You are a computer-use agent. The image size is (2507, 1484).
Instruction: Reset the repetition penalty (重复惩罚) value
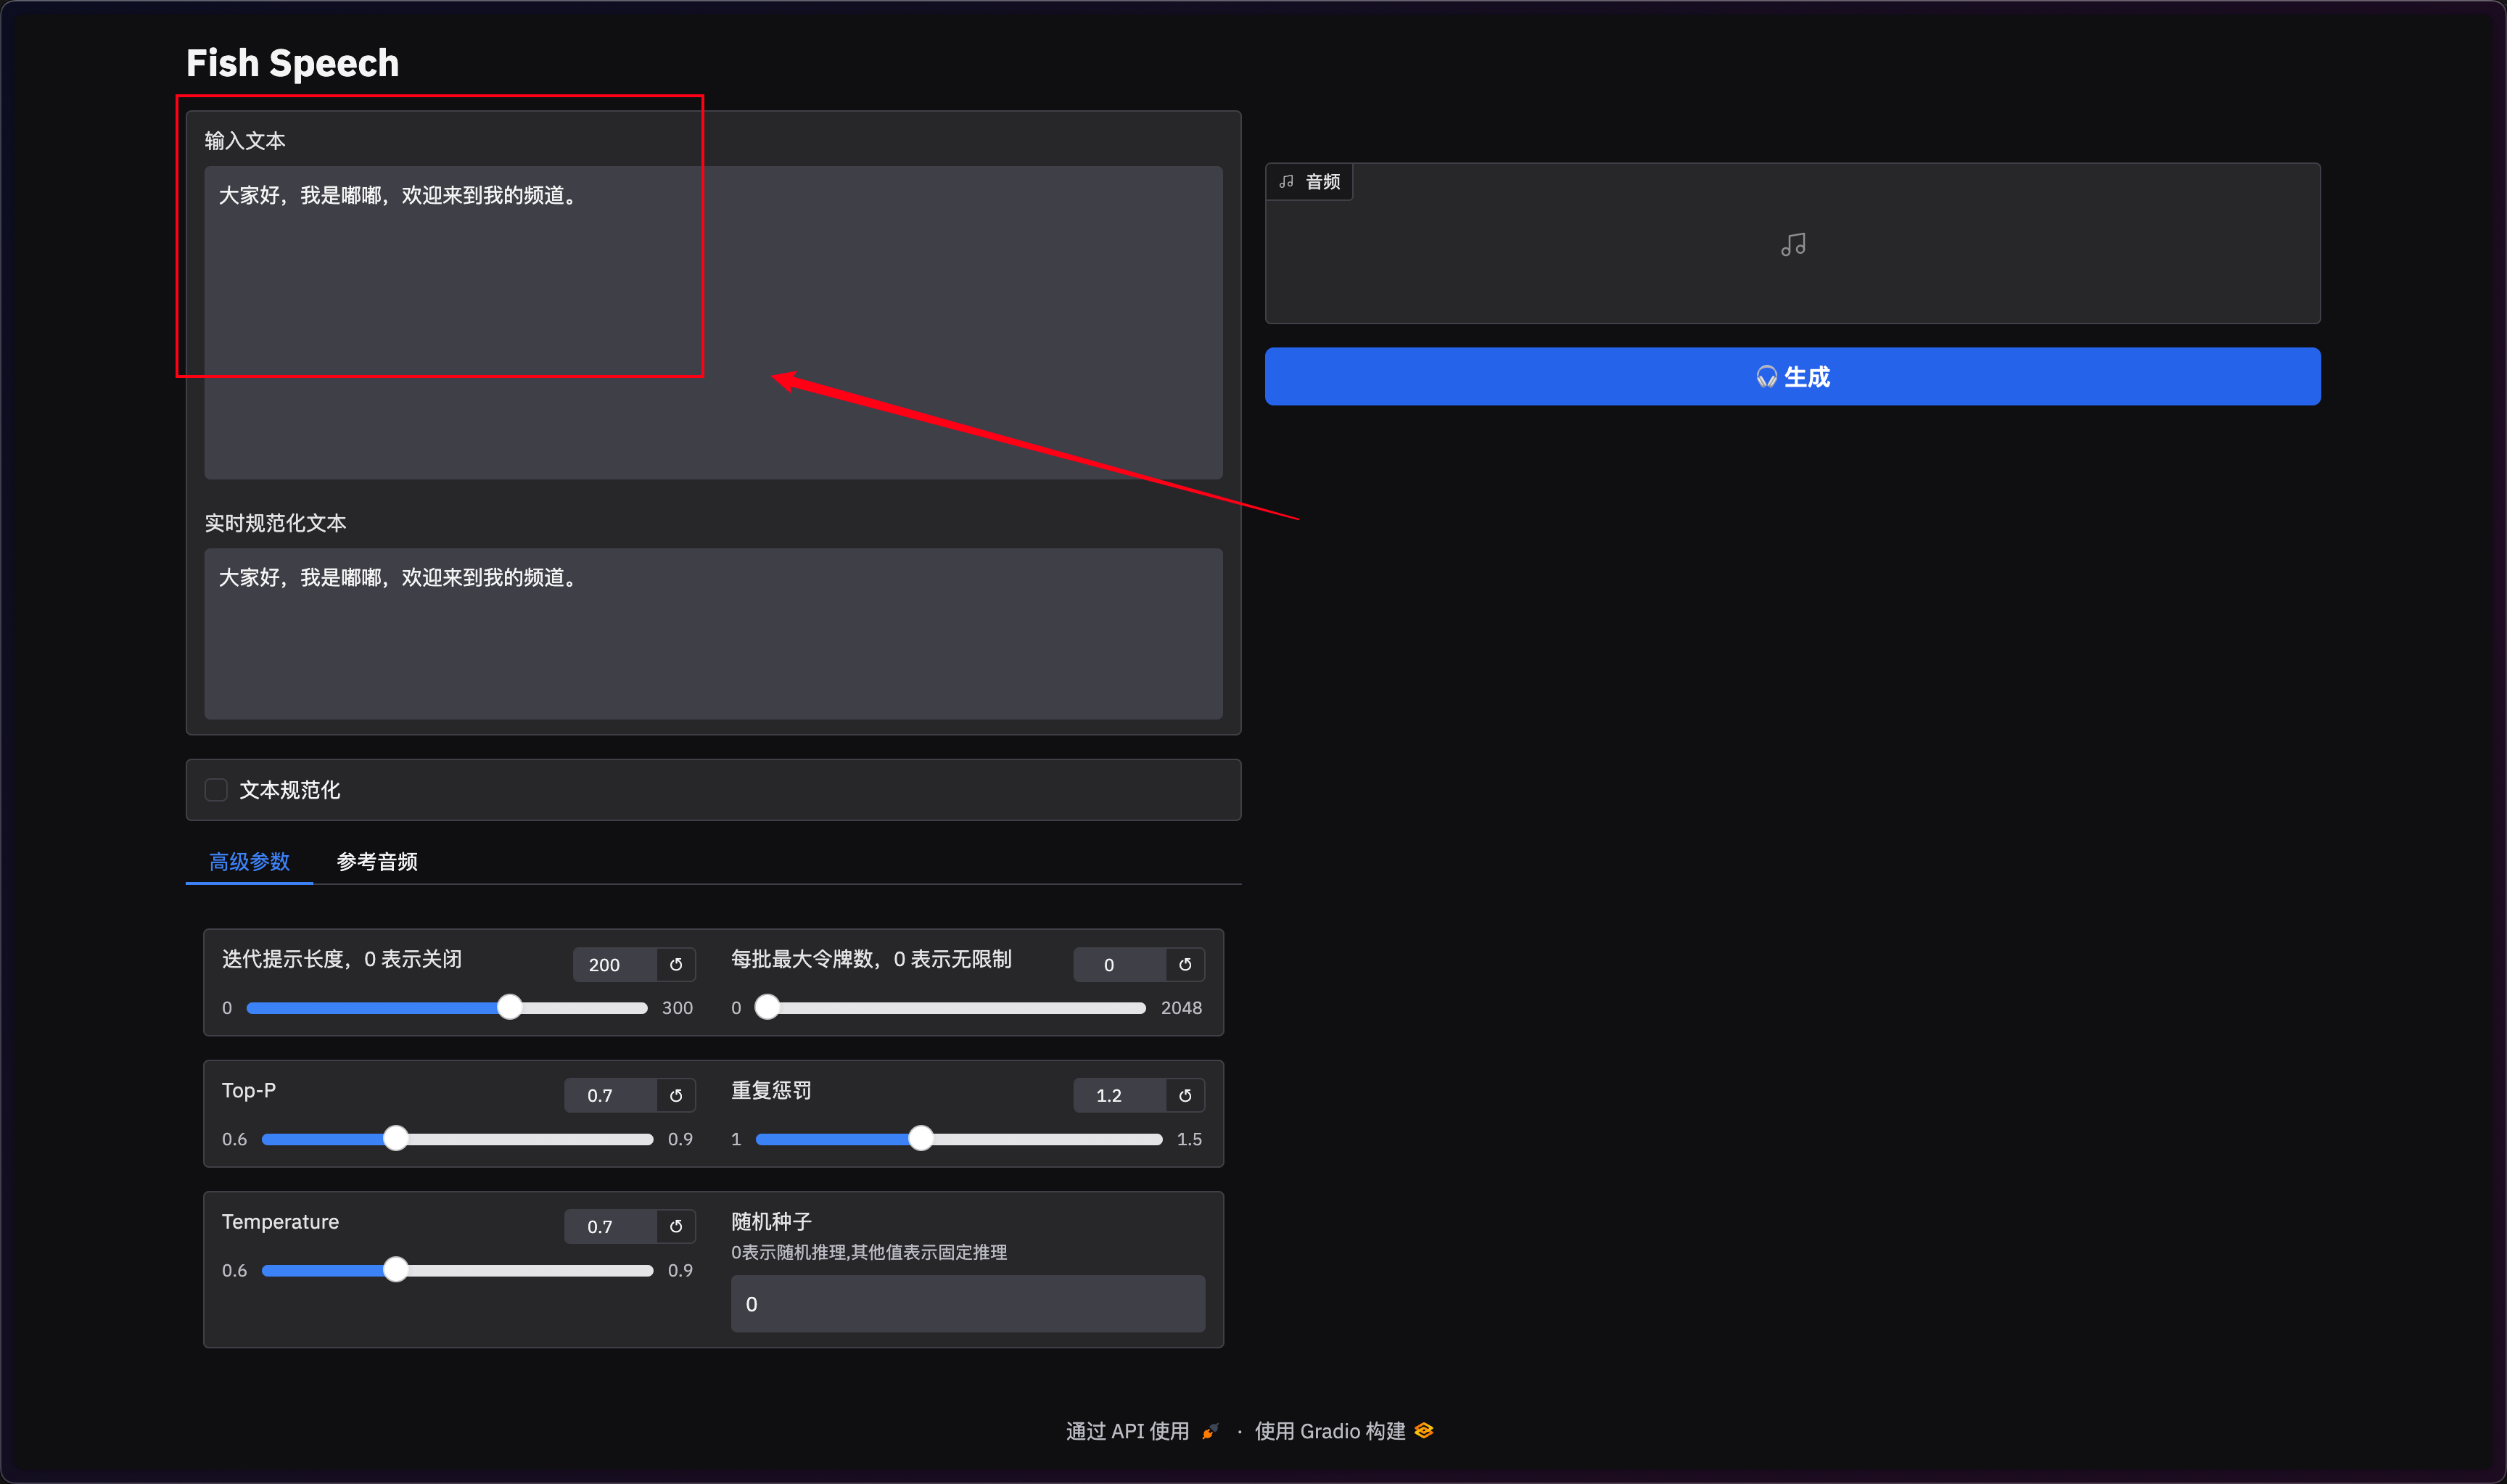point(1185,1096)
